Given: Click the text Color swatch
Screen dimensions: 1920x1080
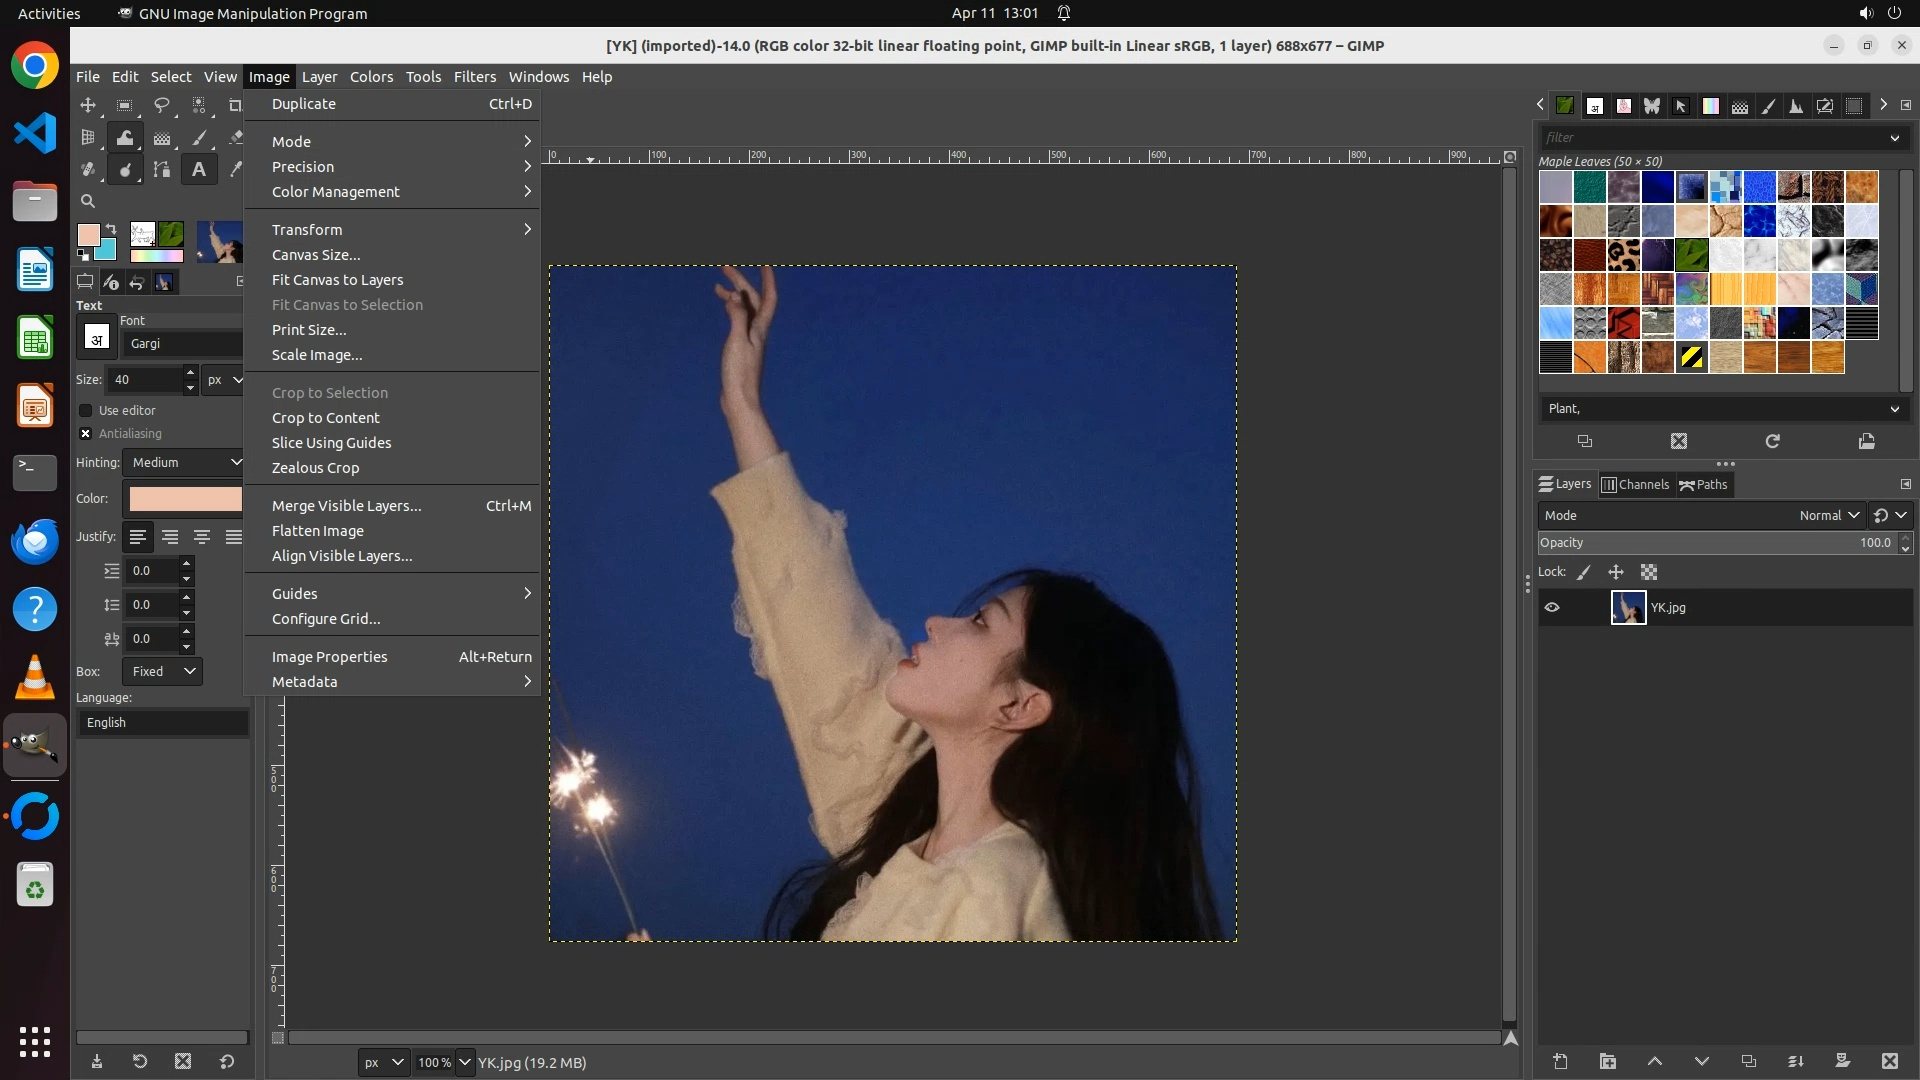Looking at the screenshot, I should (x=185, y=498).
